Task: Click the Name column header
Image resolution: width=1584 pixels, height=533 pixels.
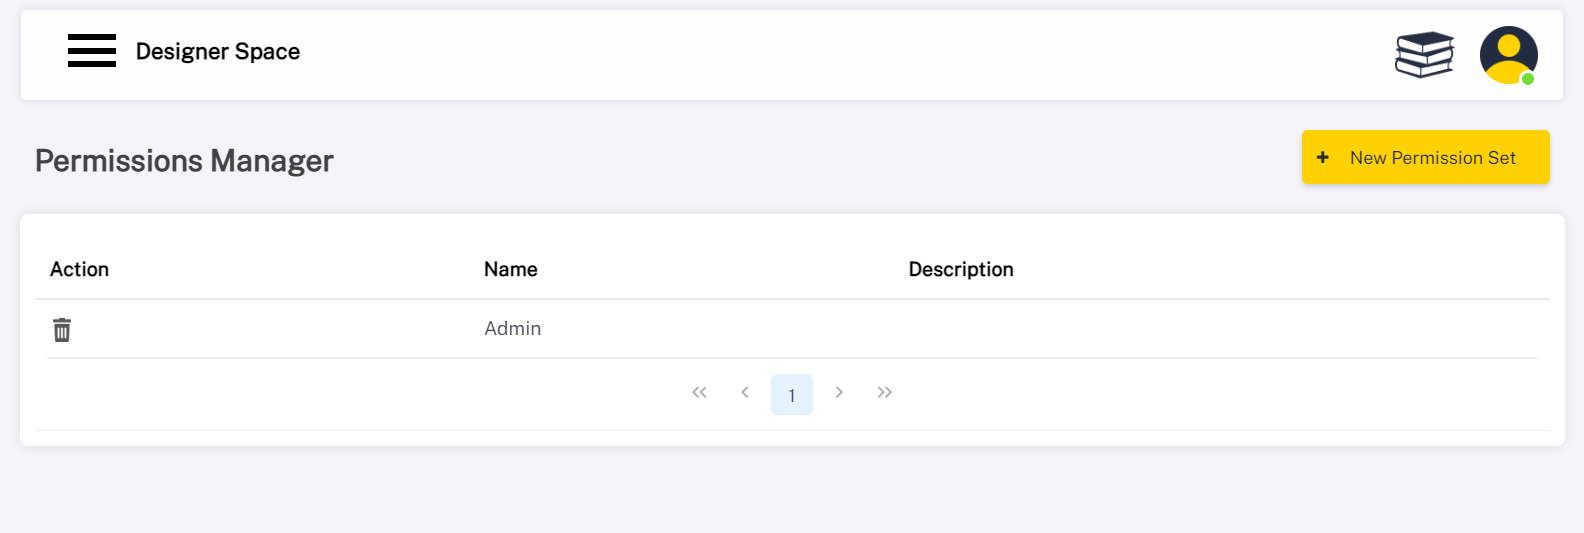Action: point(510,269)
